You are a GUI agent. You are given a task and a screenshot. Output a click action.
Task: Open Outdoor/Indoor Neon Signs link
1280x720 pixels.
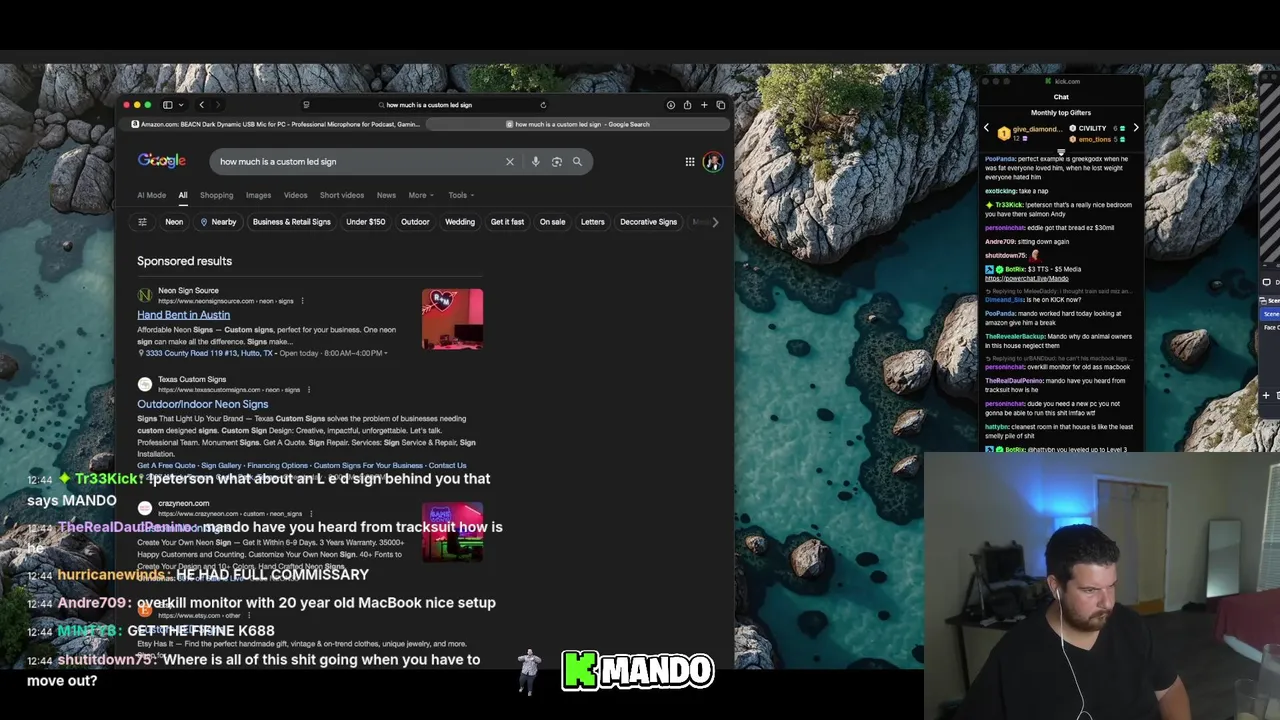pyautogui.click(x=202, y=404)
